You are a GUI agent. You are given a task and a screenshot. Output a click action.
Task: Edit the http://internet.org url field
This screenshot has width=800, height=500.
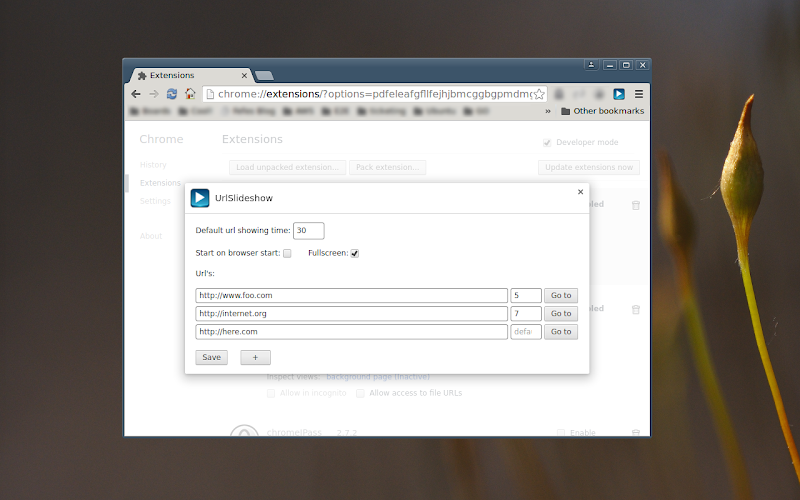click(352, 313)
